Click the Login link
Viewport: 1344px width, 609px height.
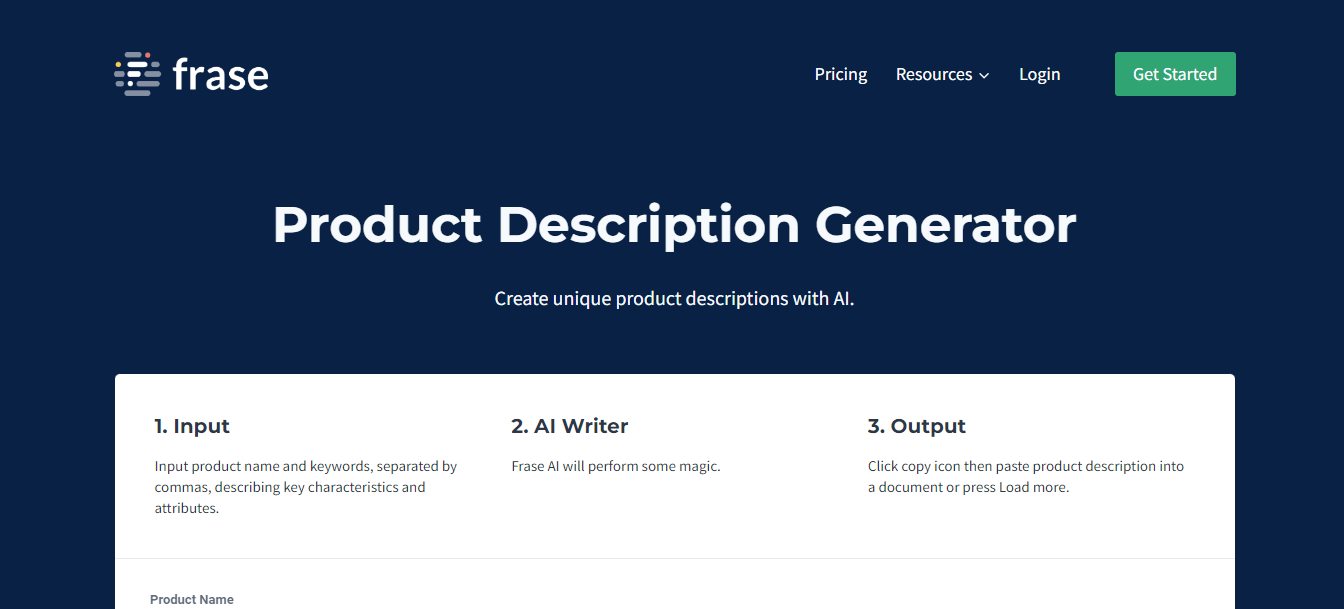pyautogui.click(x=1039, y=74)
